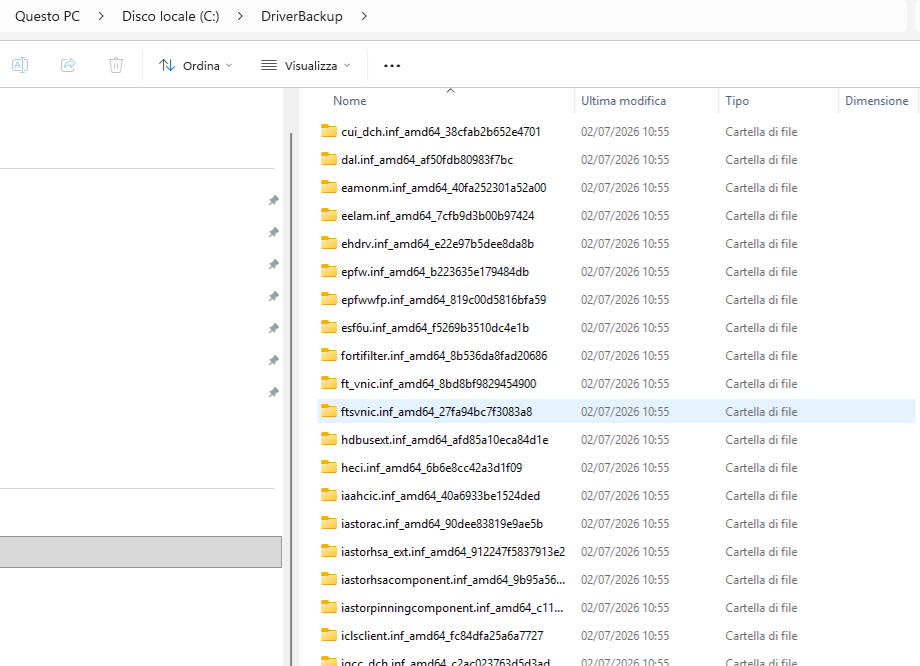This screenshot has height=666, width=920.
Task: Sort by Ultima modifica column header
Action: [x=623, y=101]
